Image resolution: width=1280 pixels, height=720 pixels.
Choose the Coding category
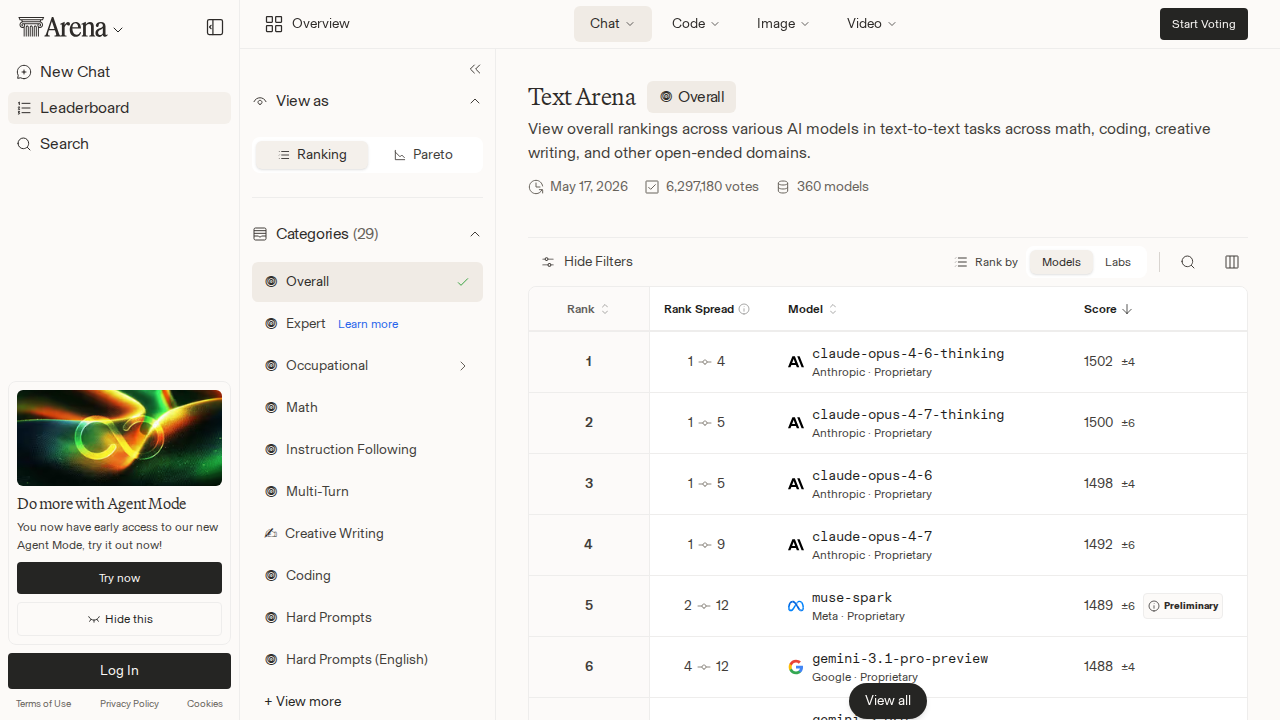coord(367,575)
